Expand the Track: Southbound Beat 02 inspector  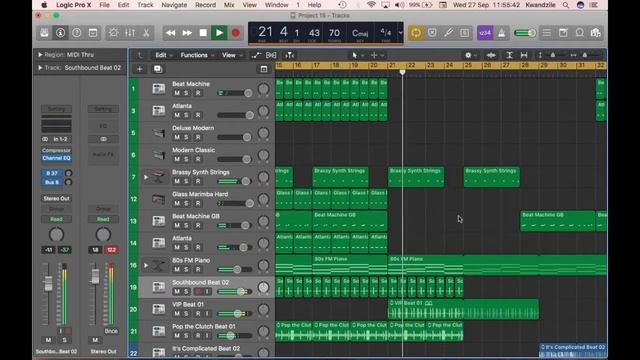pos(40,68)
